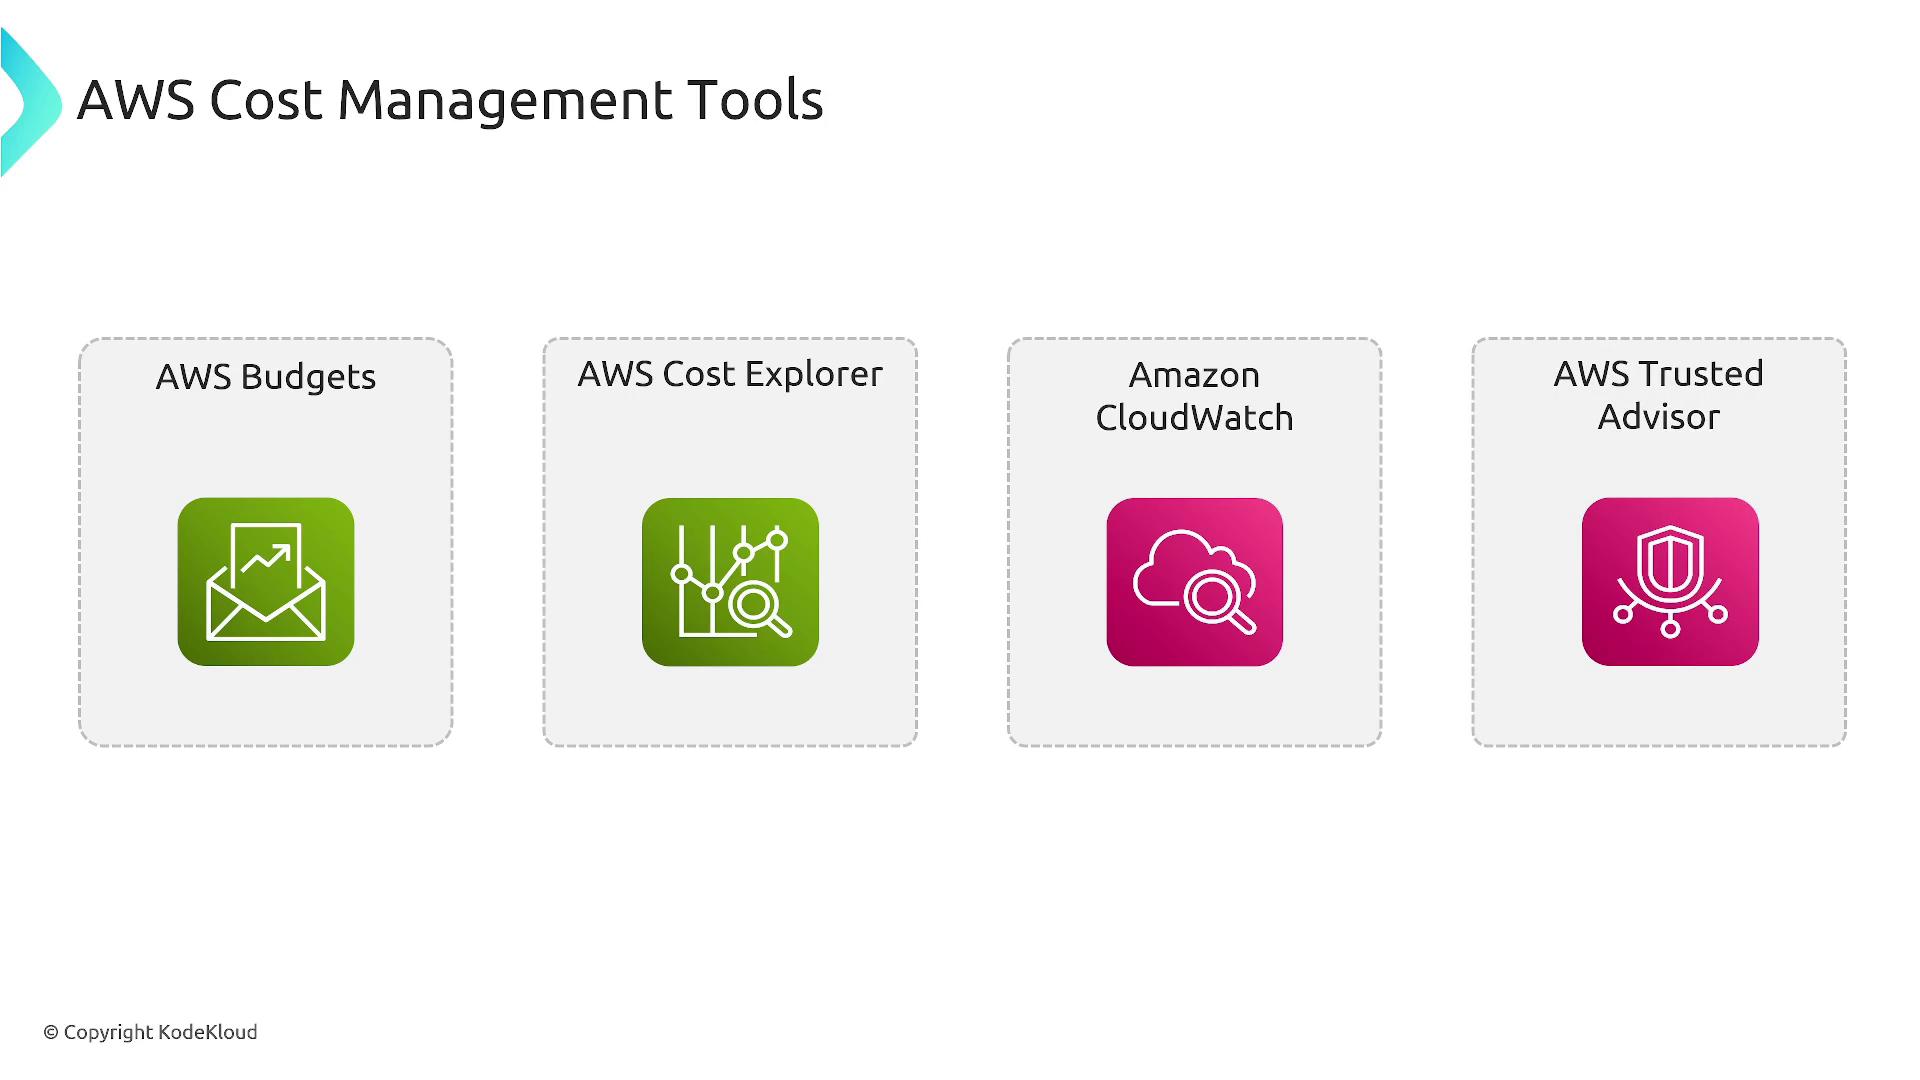Click the word "Amazon" in the CloudWatch card
Screen dimensions: 1920x1080
pos(1194,375)
